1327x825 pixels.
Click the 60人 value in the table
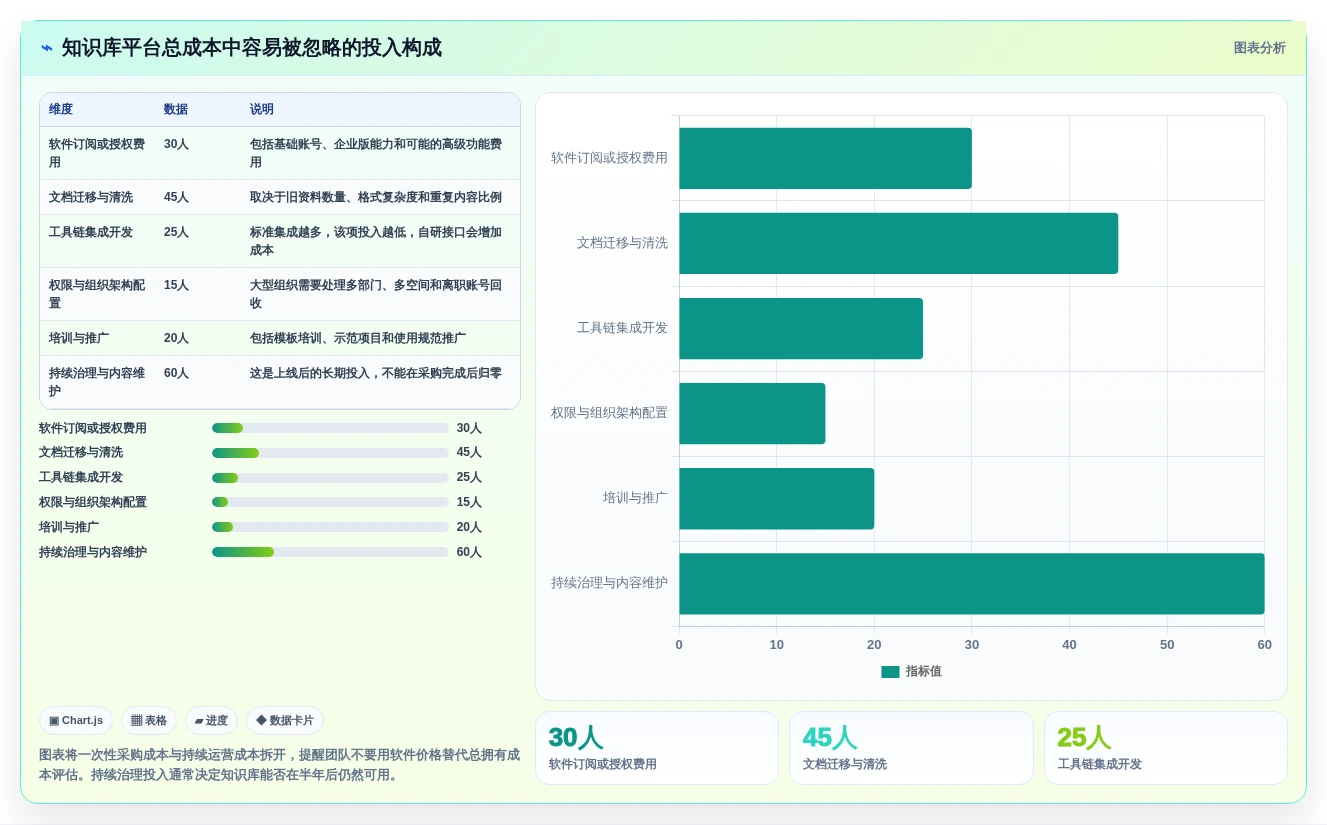(176, 373)
